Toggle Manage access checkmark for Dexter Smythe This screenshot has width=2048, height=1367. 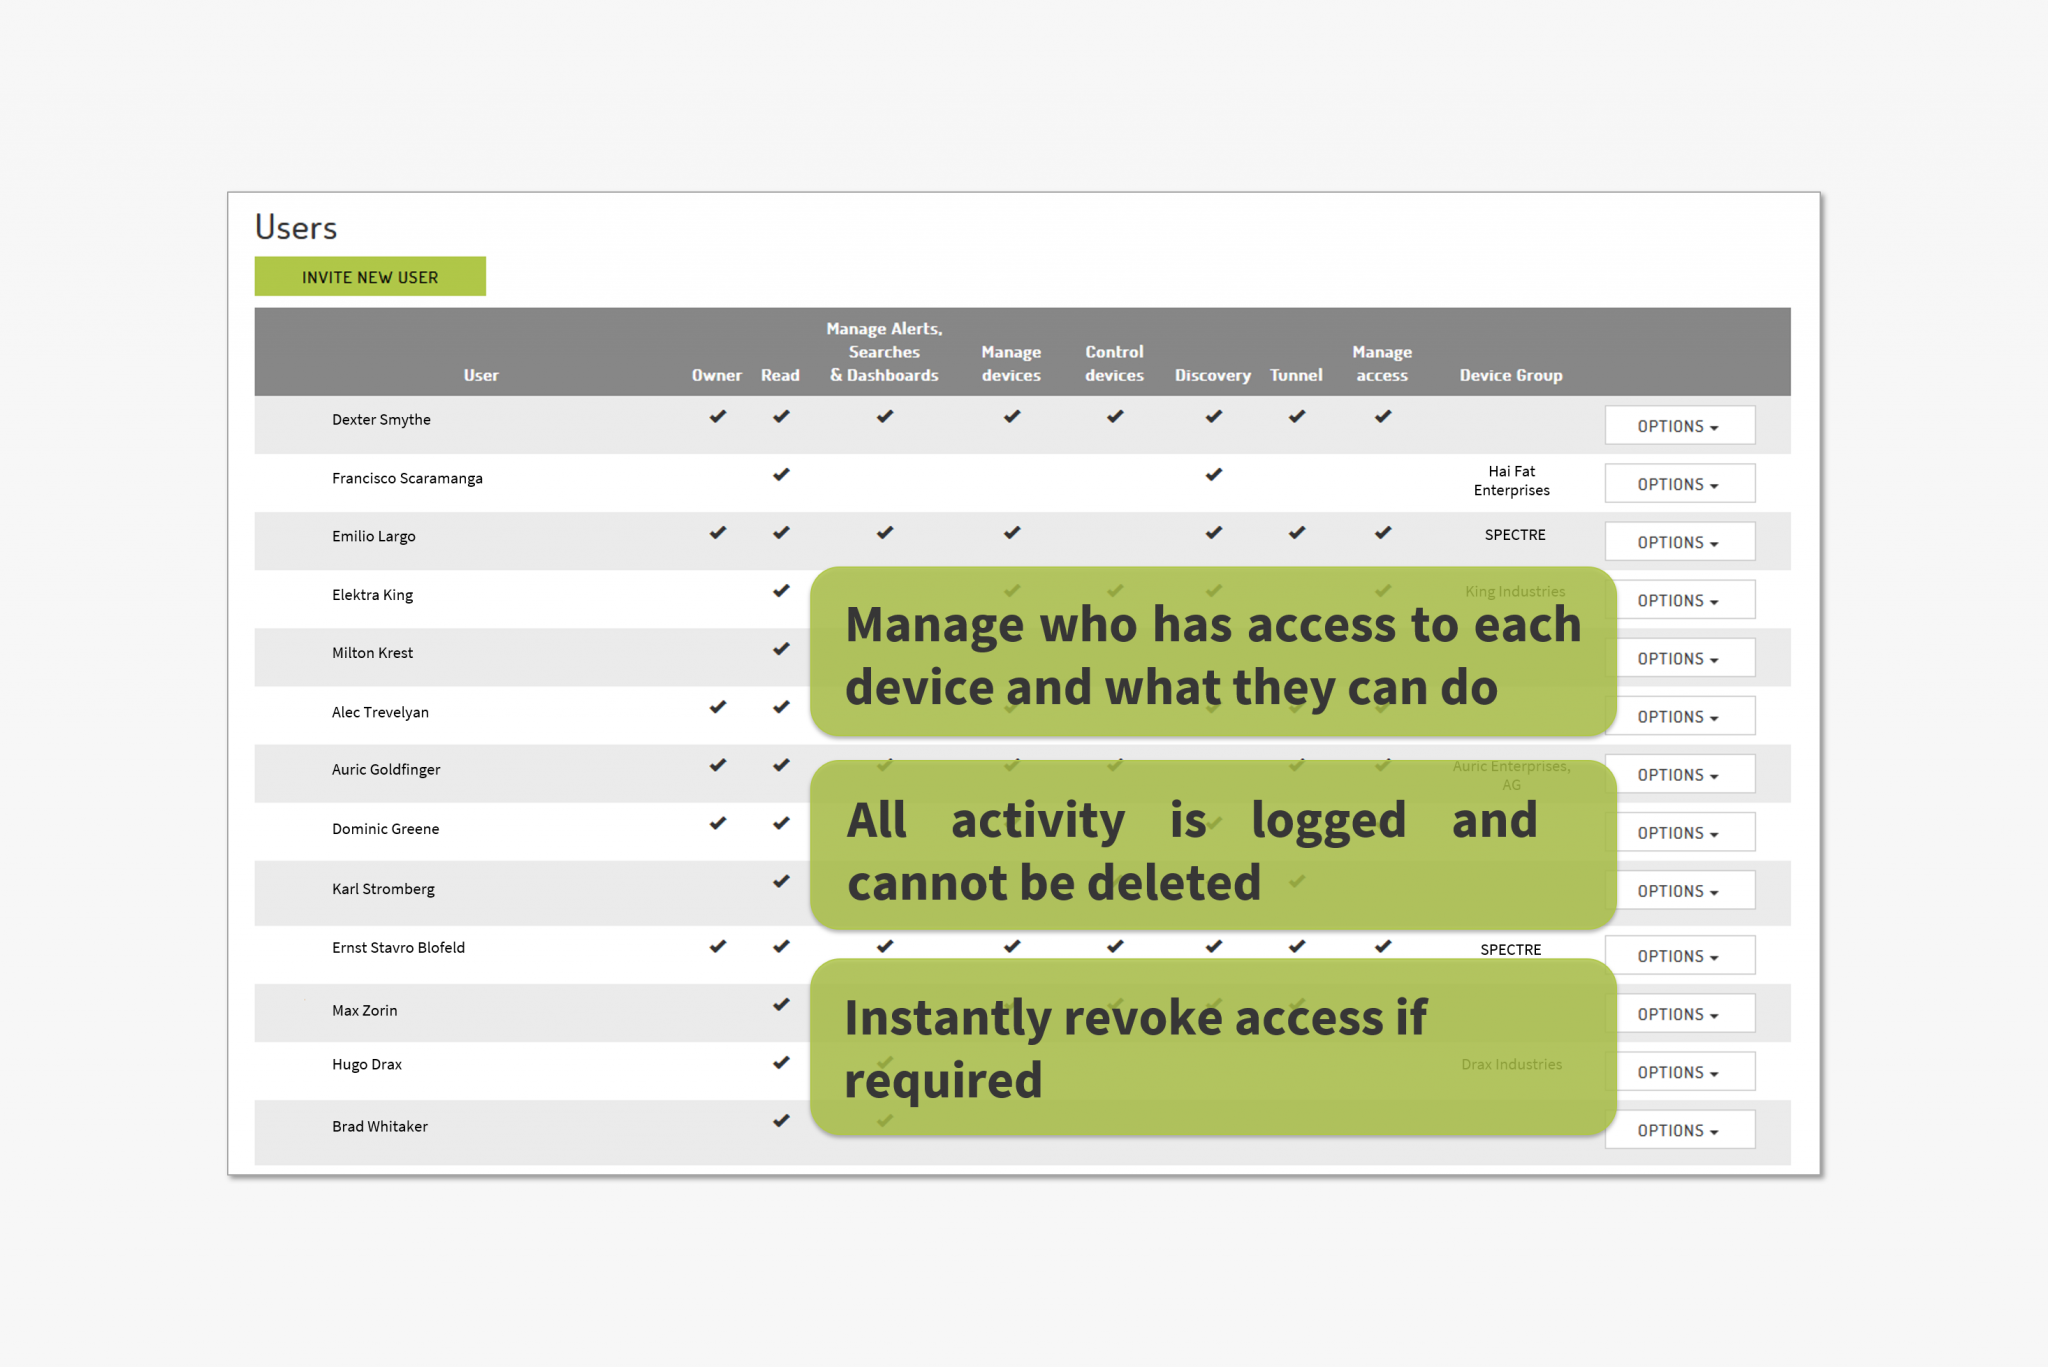pyautogui.click(x=1383, y=416)
